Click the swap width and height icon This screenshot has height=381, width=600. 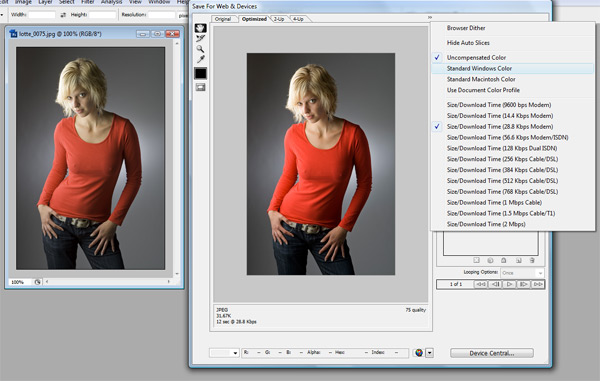click(63, 15)
